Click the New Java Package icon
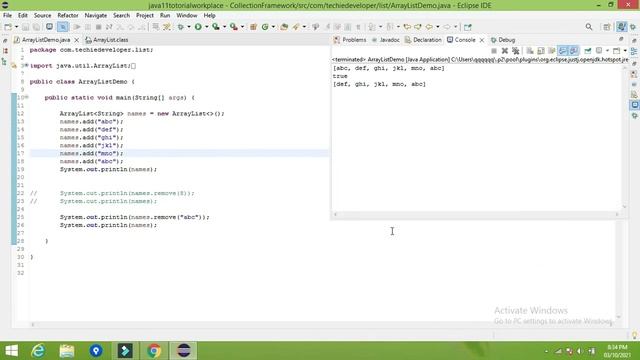 pos(253,27)
